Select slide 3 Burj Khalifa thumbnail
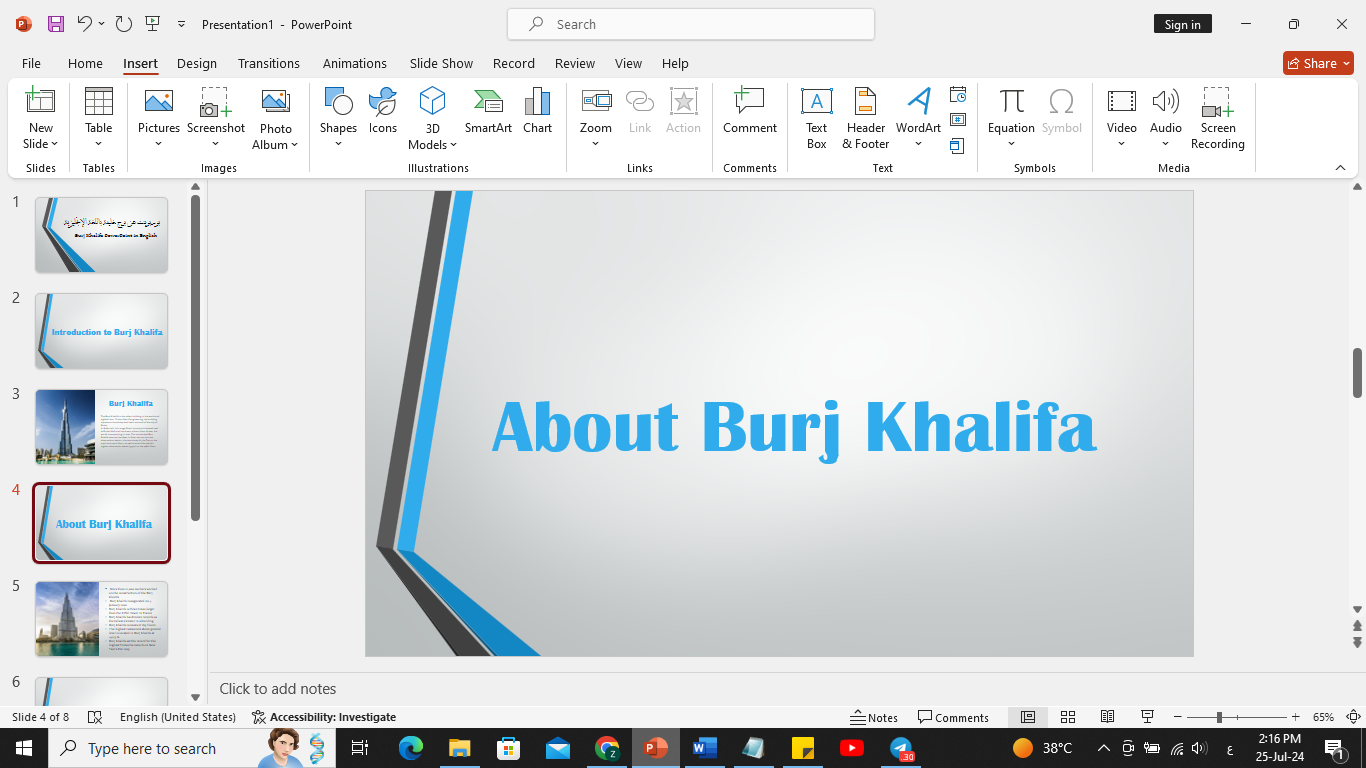Viewport: 1366px width, 768px height. click(101, 427)
